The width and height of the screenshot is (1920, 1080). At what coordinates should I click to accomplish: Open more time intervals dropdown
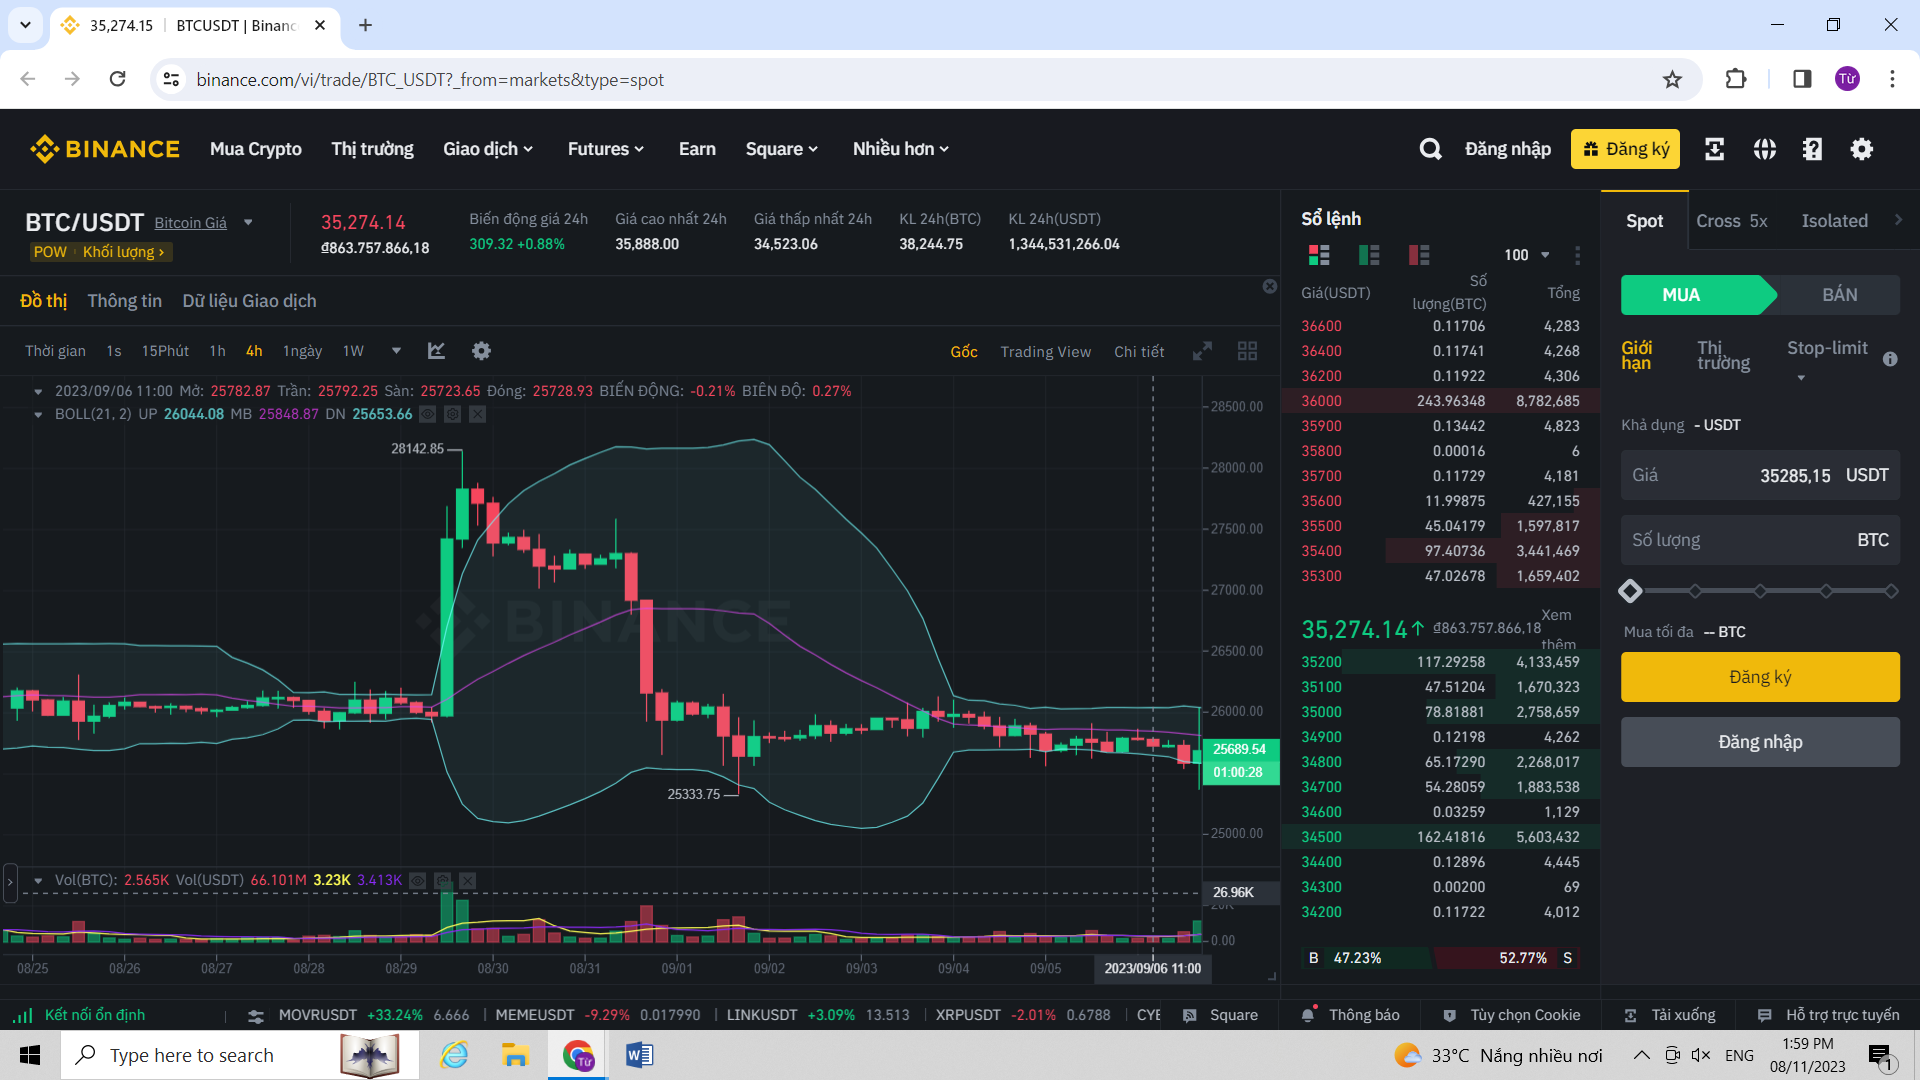[396, 351]
